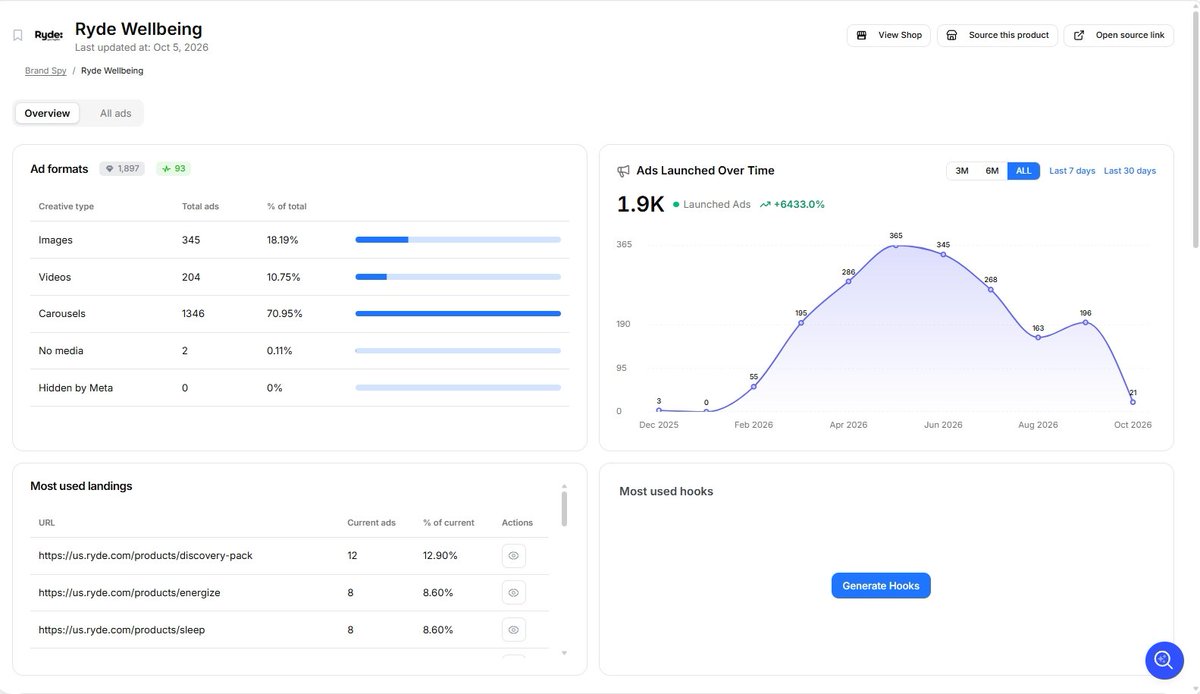Go to Brand Spy breadcrumb link
Image resolution: width=1200 pixels, height=694 pixels.
coord(46,71)
